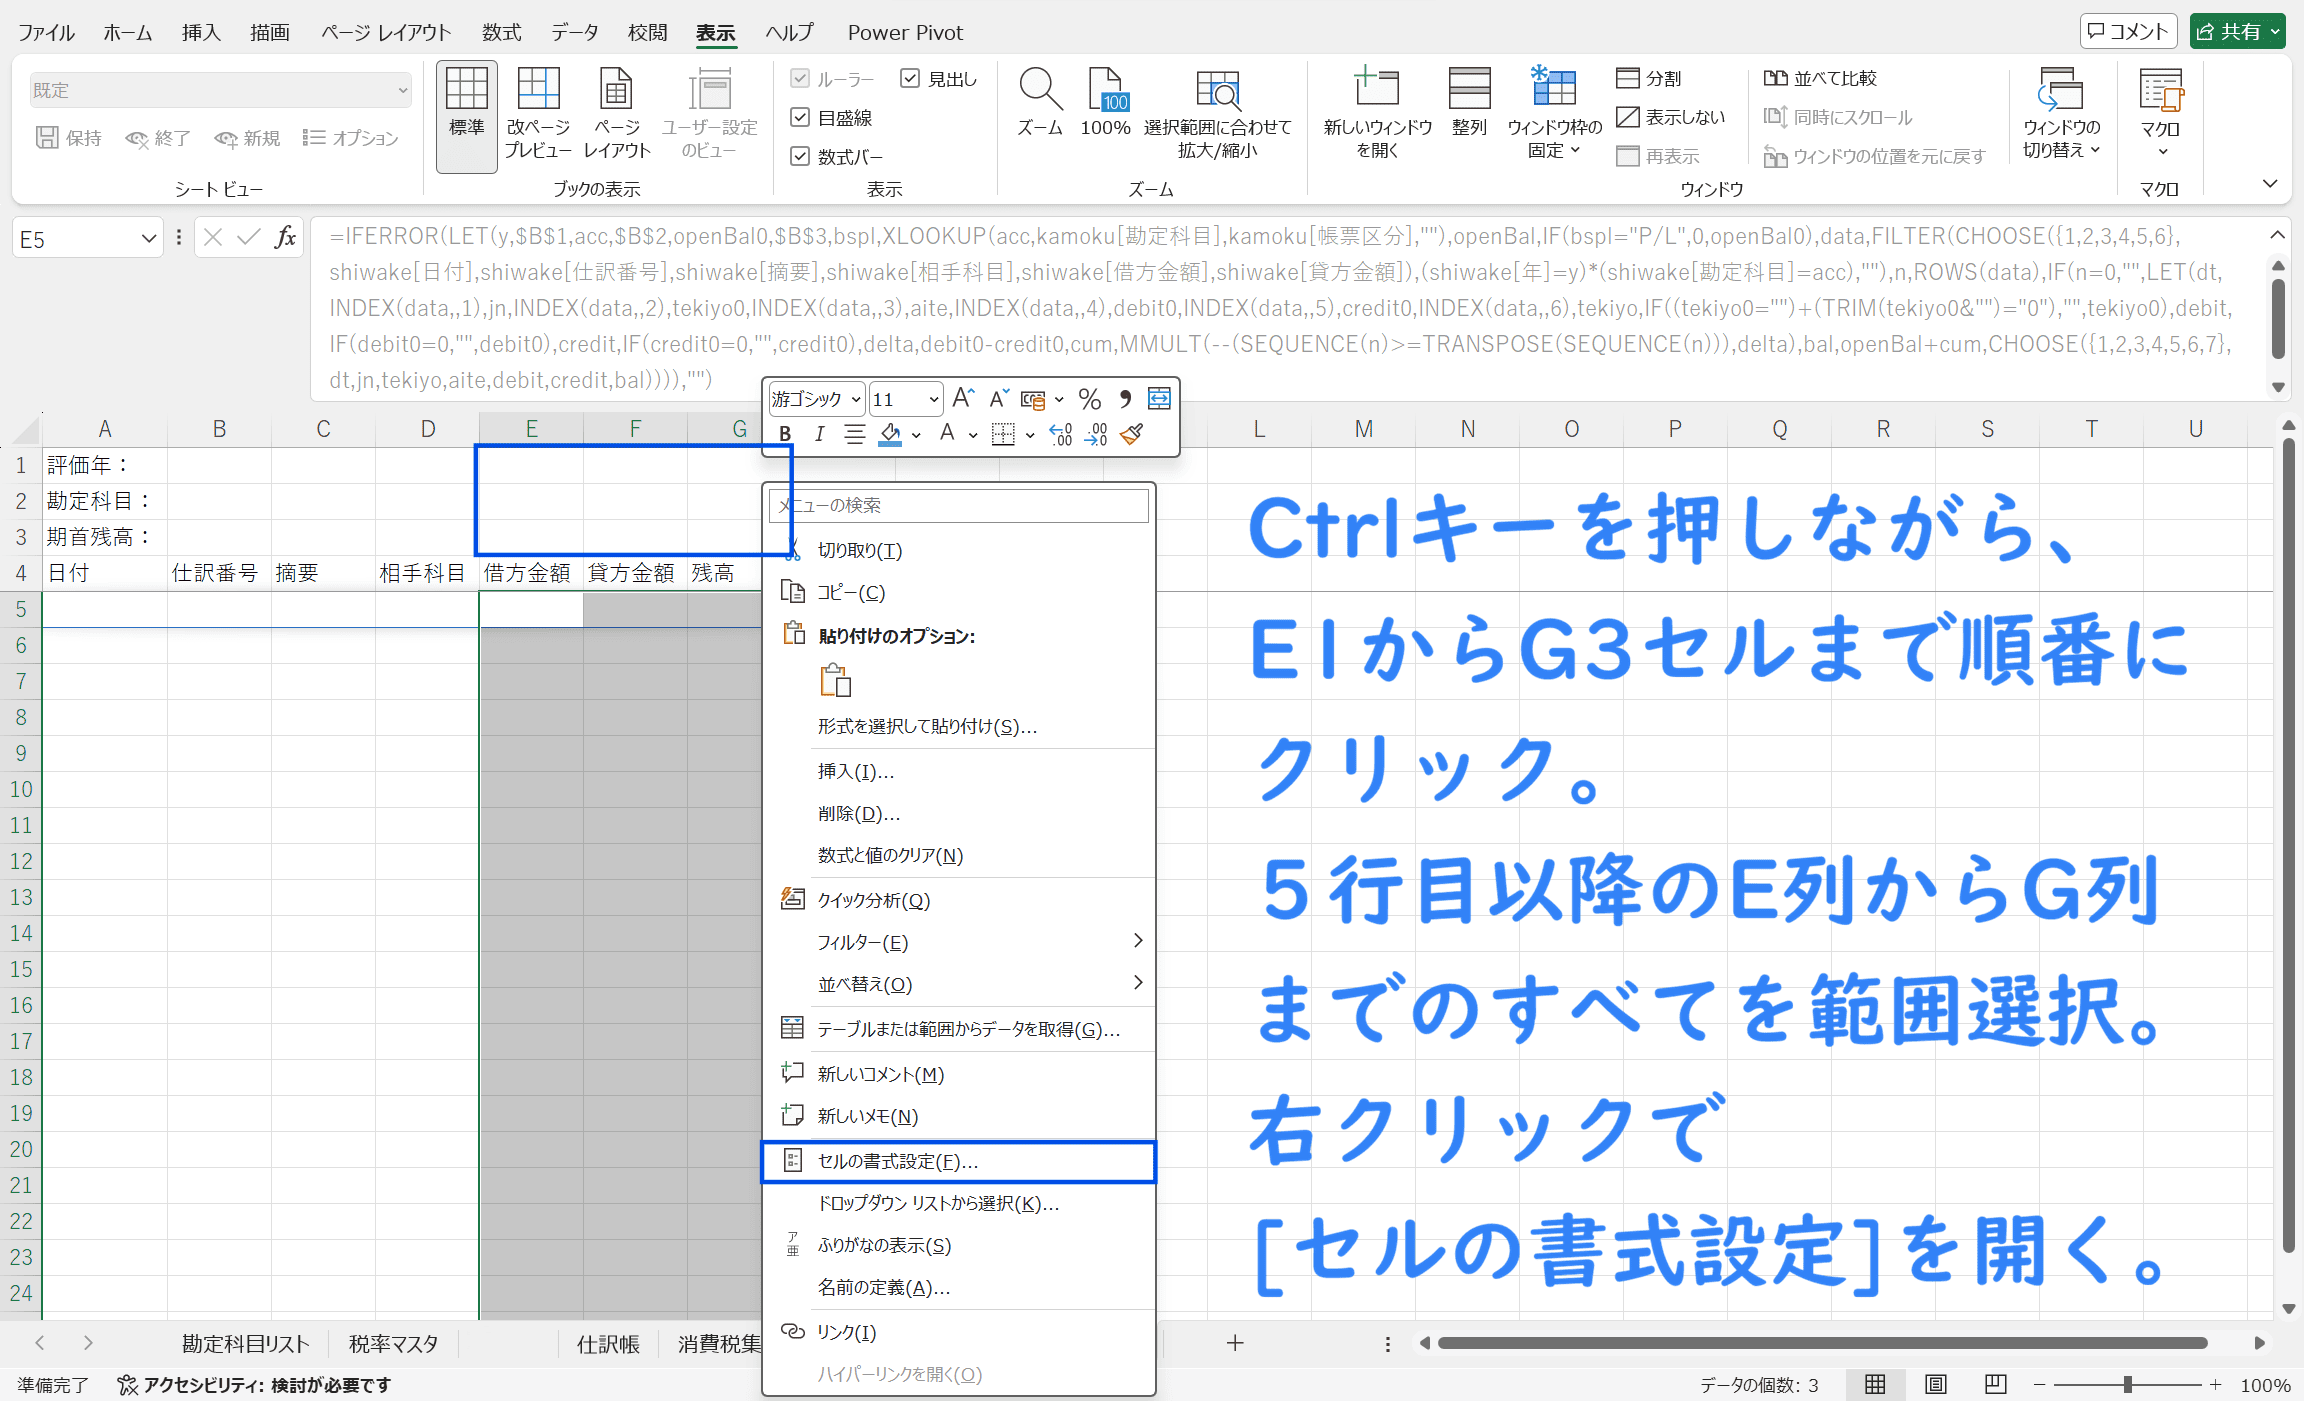Open the 仕訳帳 sheet tab
The image size is (2304, 1401).
pos(608,1344)
